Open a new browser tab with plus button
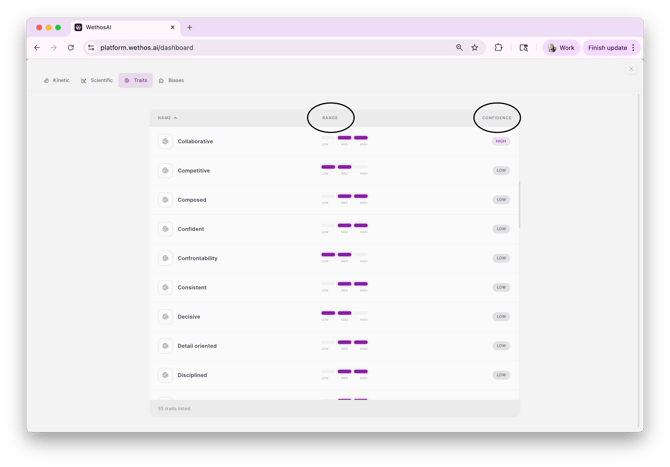This screenshot has height=467, width=670. (x=190, y=28)
